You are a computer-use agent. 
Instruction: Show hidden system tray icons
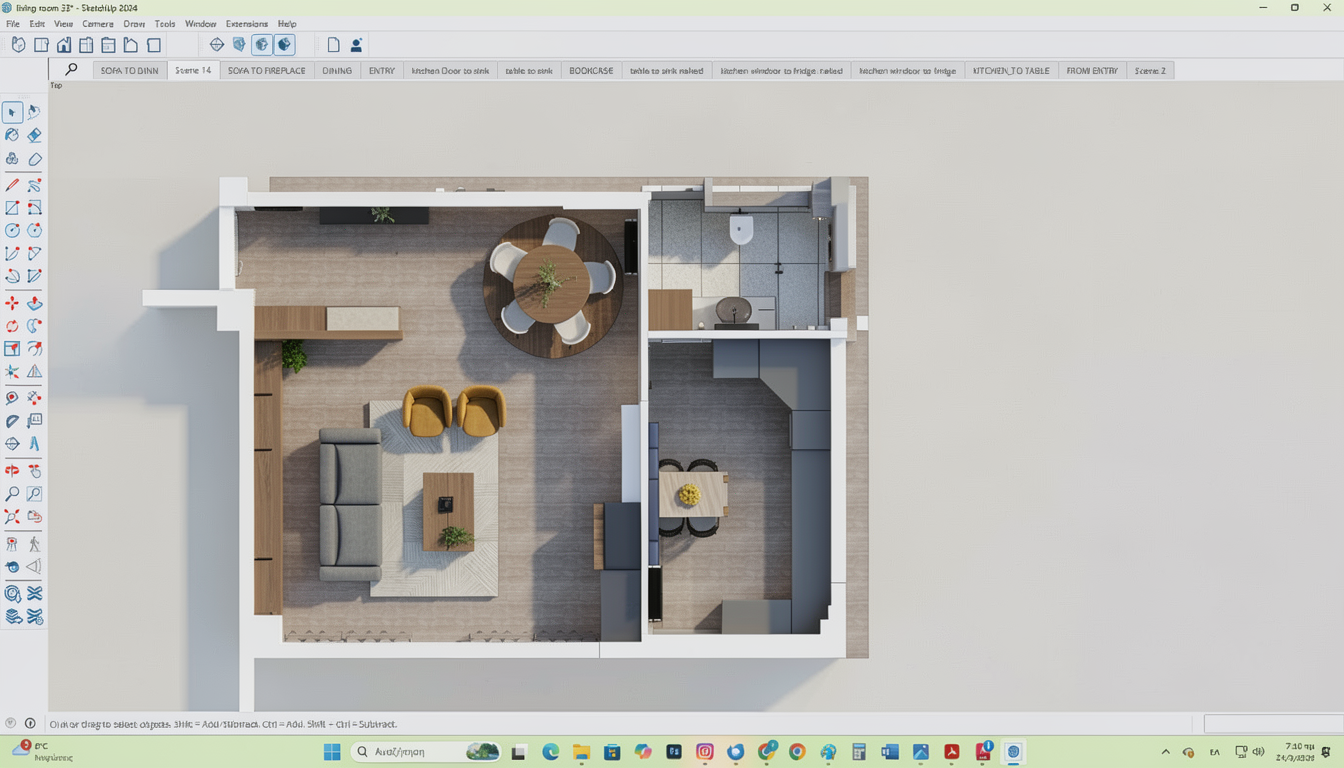coord(1165,752)
